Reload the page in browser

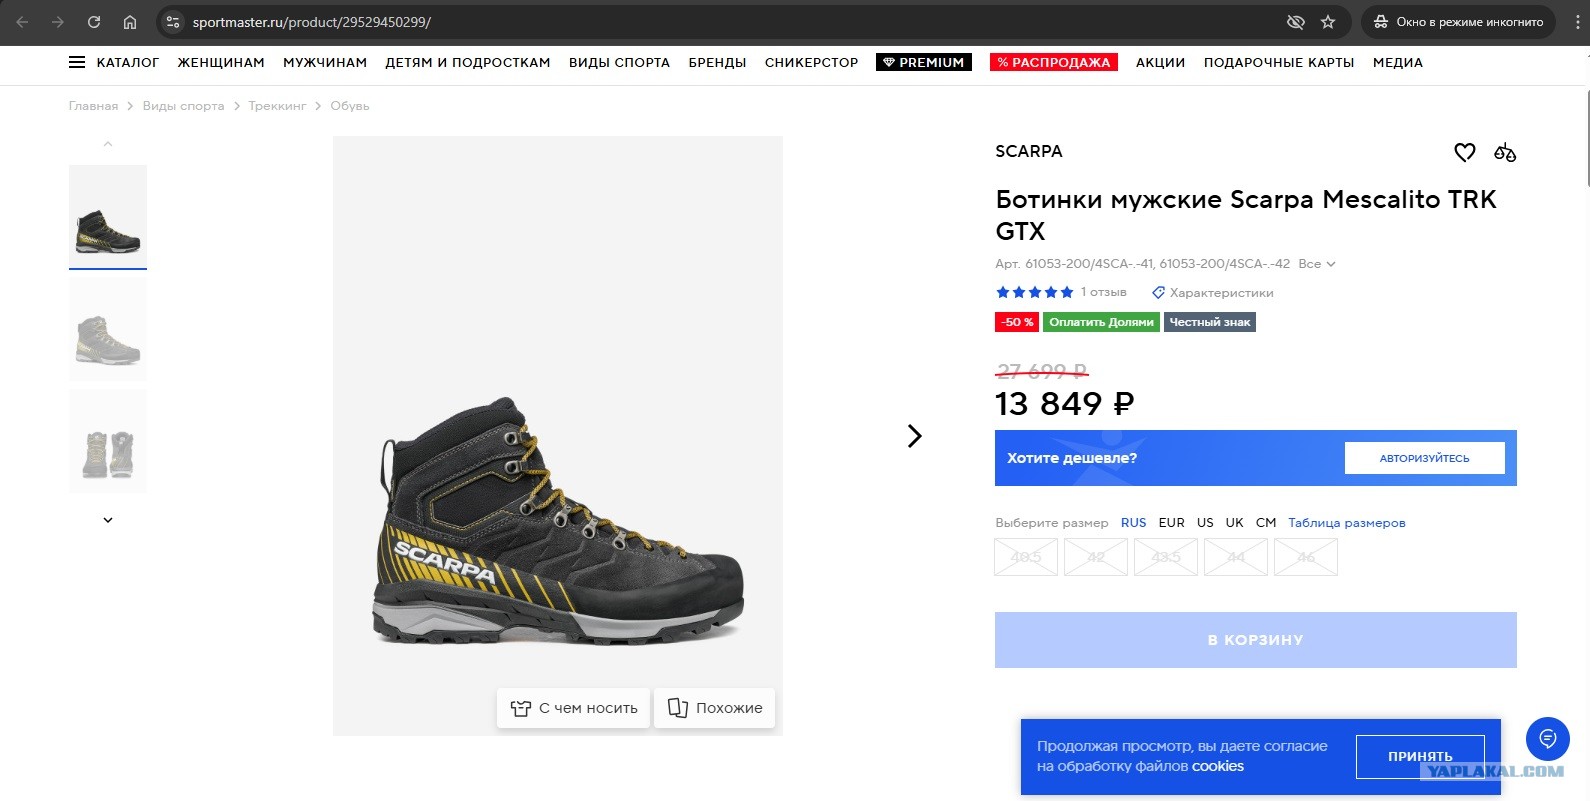[x=94, y=22]
